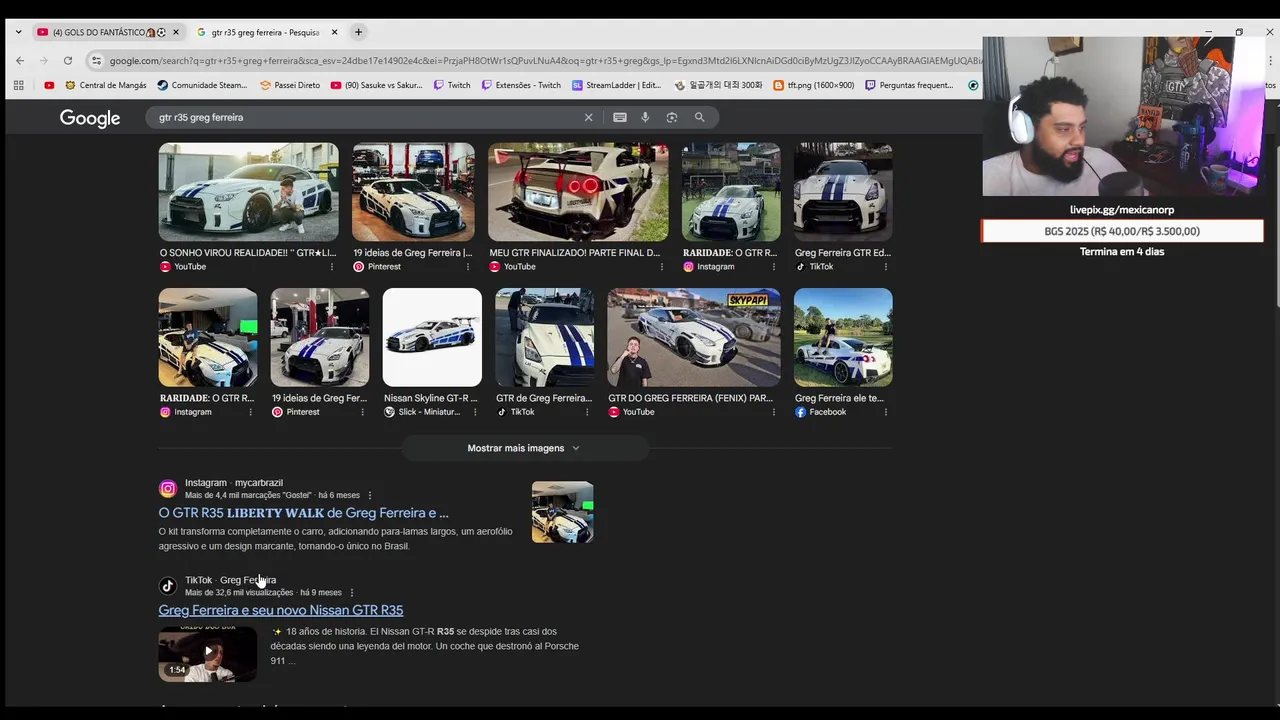The height and width of the screenshot is (720, 1280).
Task: Open more options for the Instagram mycarbrazil result
Action: 370,495
